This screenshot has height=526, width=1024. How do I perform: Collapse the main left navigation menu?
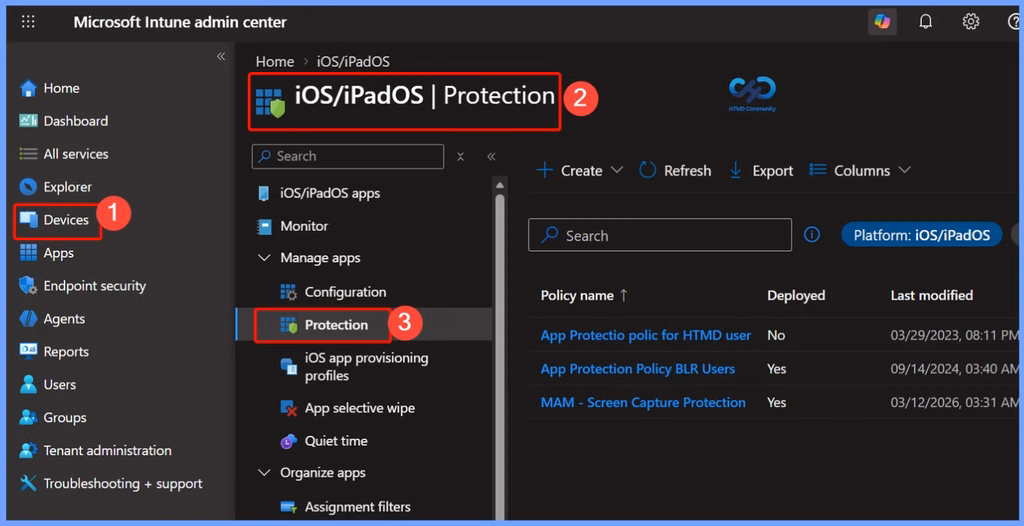pyautogui.click(x=221, y=57)
